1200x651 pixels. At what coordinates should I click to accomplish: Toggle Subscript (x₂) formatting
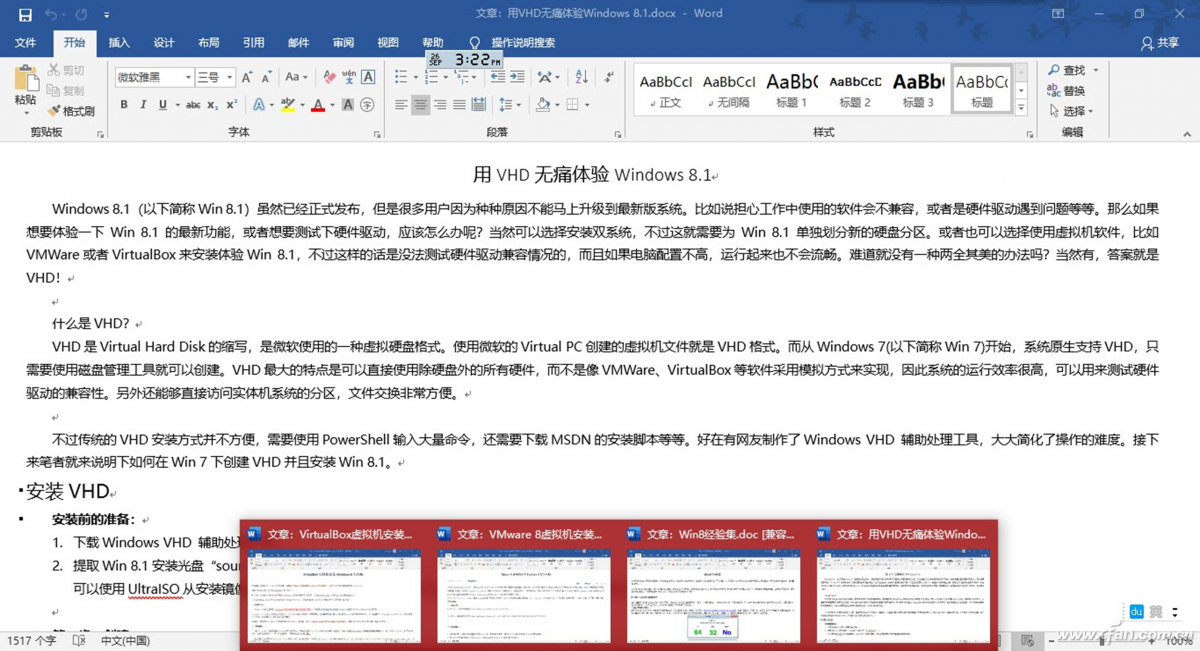(212, 104)
